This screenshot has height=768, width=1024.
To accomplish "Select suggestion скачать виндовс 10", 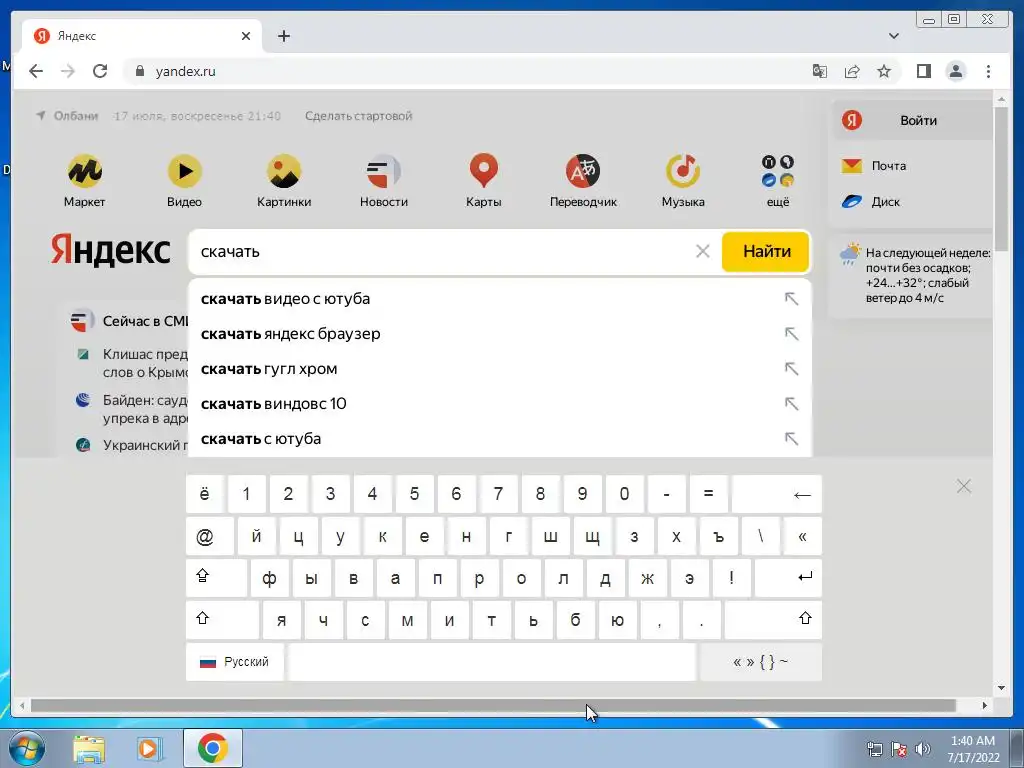I will 500,404.
